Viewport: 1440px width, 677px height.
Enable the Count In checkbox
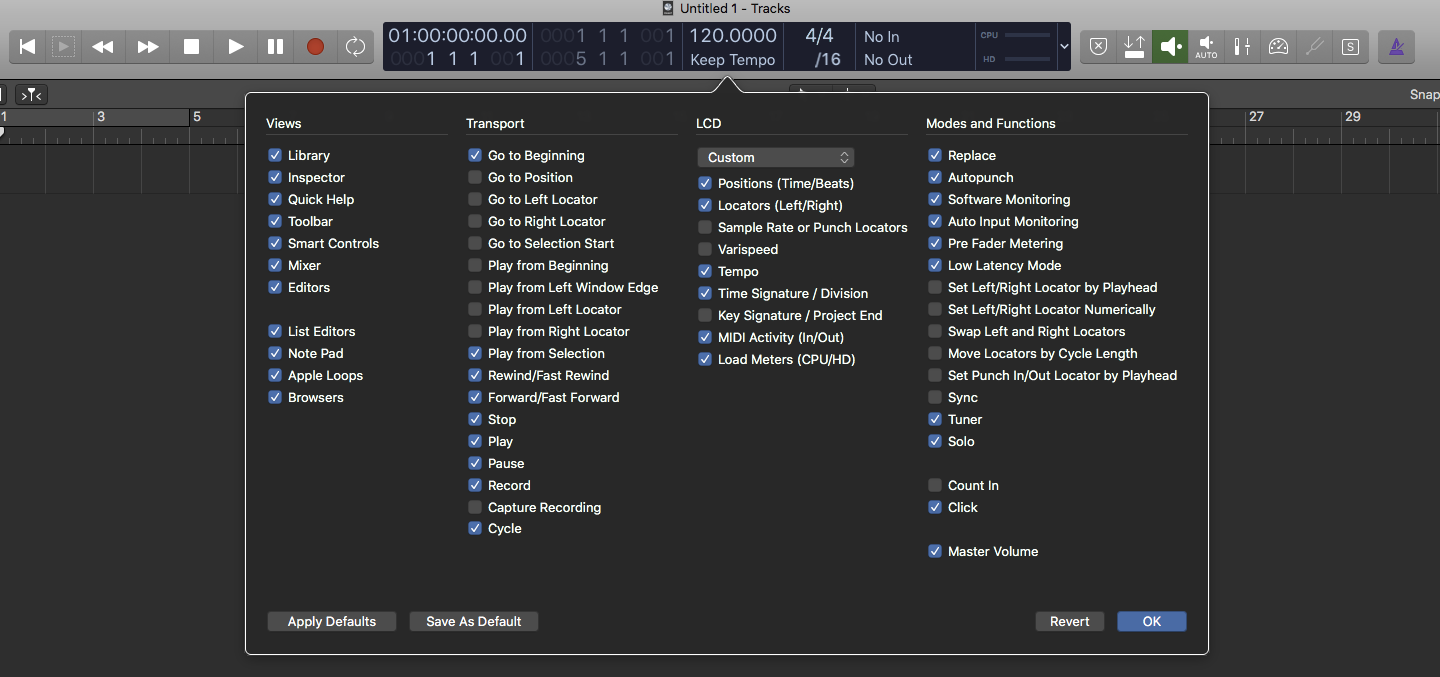pos(935,485)
